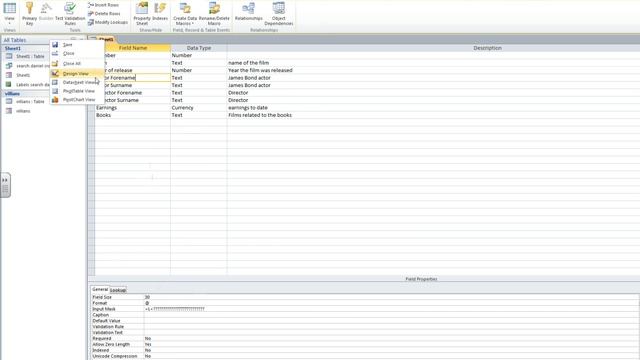
Task: Open the Property Sheet
Action: click(142, 13)
